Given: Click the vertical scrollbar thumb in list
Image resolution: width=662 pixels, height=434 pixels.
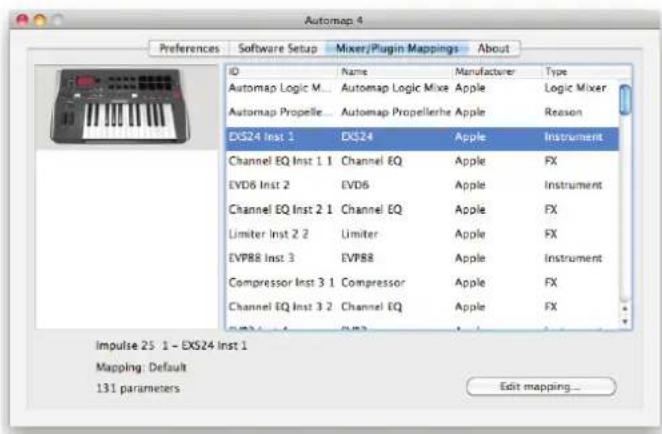Looking at the screenshot, I should (625, 100).
